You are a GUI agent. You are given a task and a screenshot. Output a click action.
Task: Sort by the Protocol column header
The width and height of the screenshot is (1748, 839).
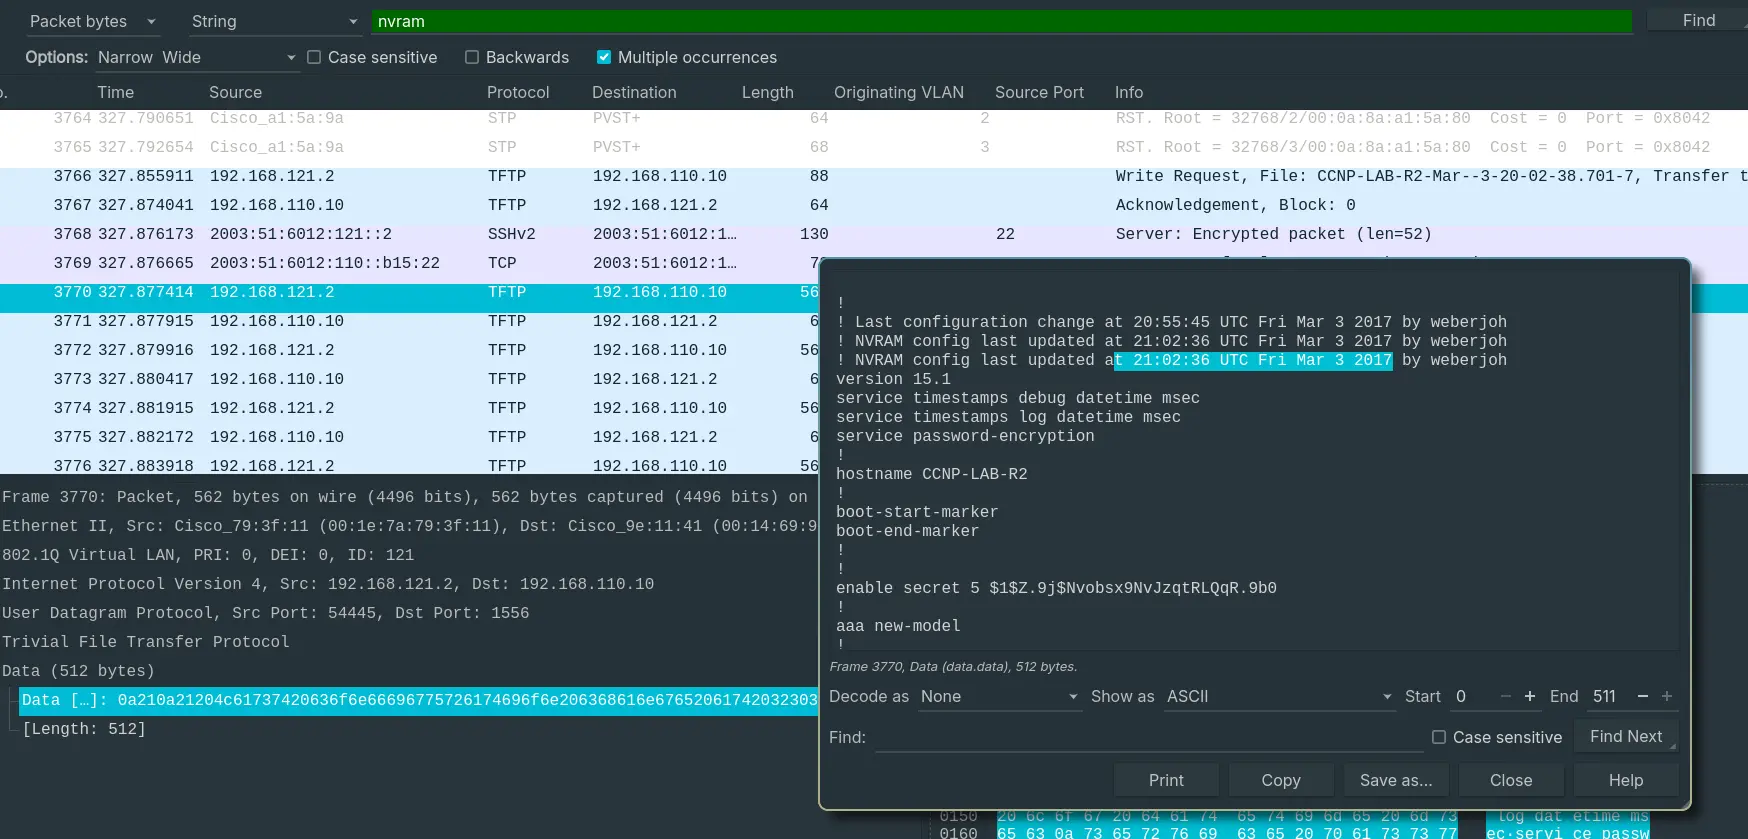pyautogui.click(x=518, y=92)
